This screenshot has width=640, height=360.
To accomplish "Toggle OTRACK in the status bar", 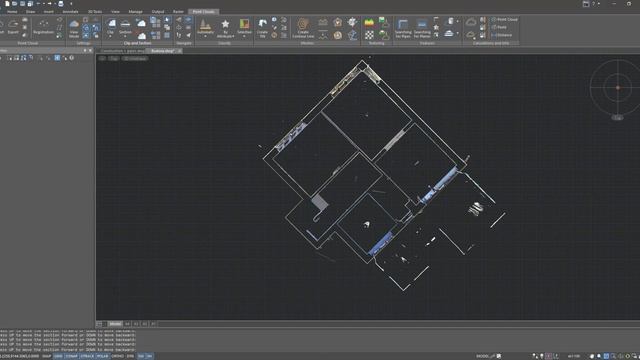I will click(x=87, y=356).
